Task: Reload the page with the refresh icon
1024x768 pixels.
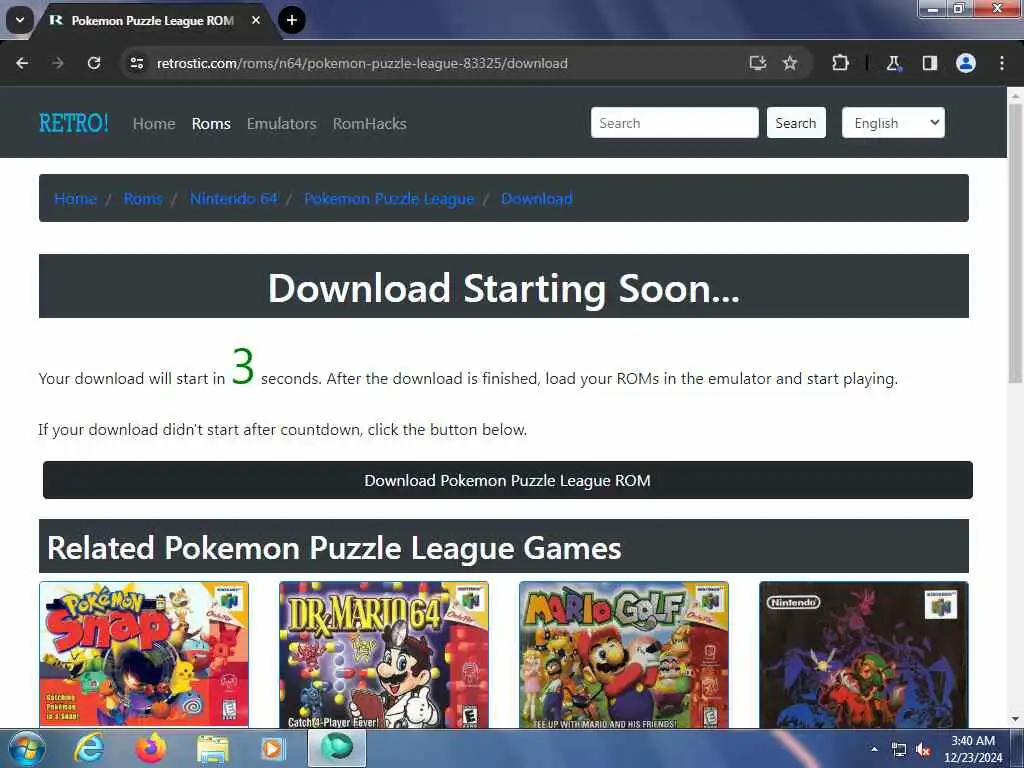Action: [x=94, y=63]
